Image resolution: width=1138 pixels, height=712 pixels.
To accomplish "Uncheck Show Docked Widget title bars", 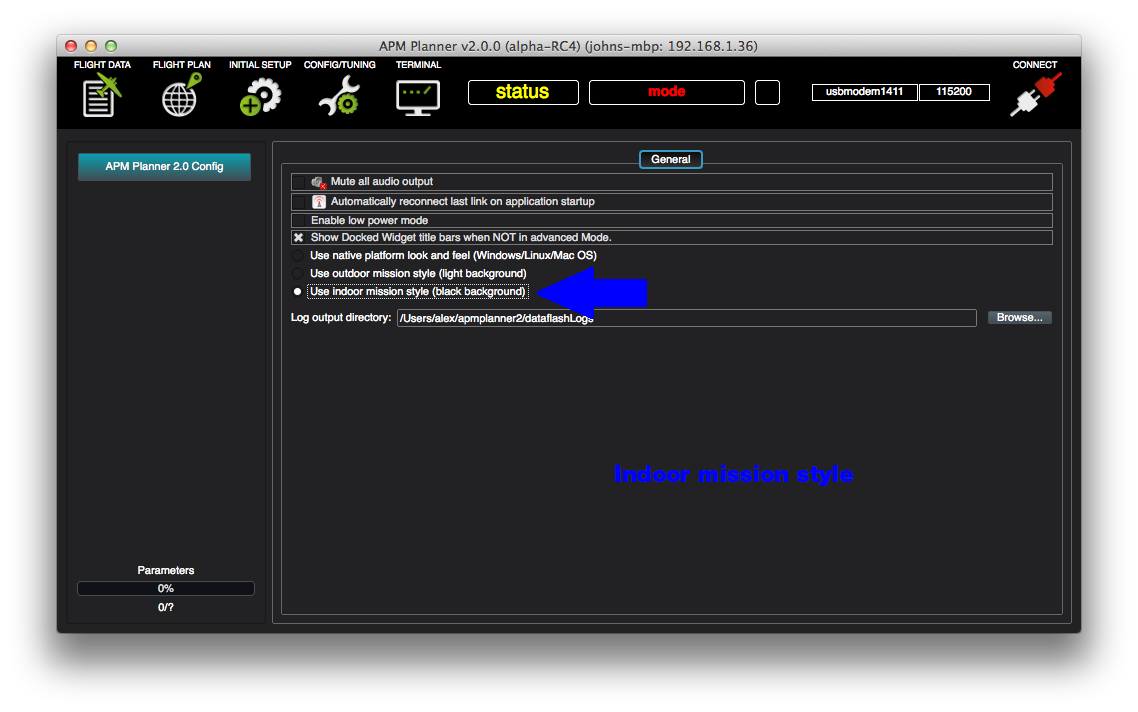I will 298,237.
